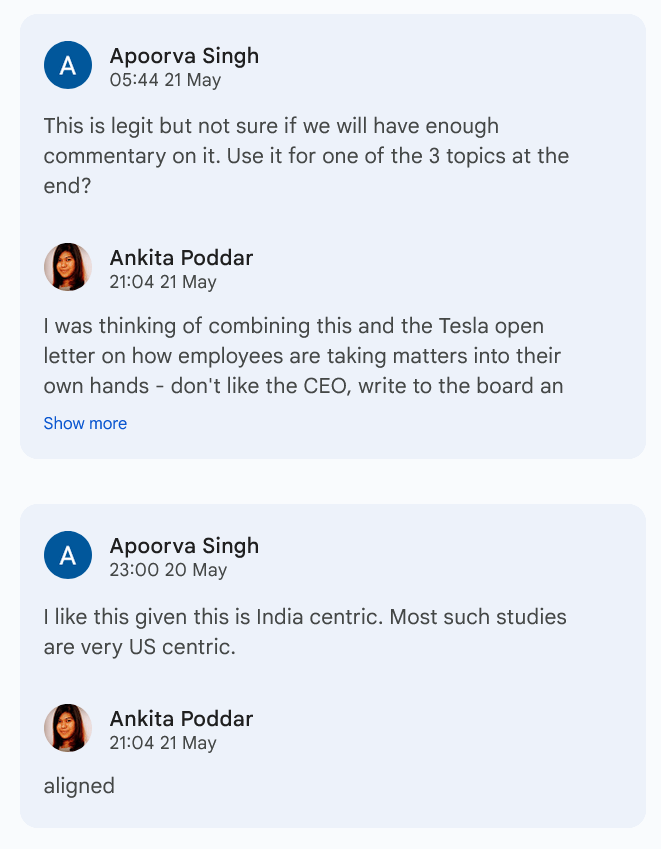Click Apoorva Singh's avatar on the 23:00 comment
The height and width of the screenshot is (849, 661).
coord(68,555)
